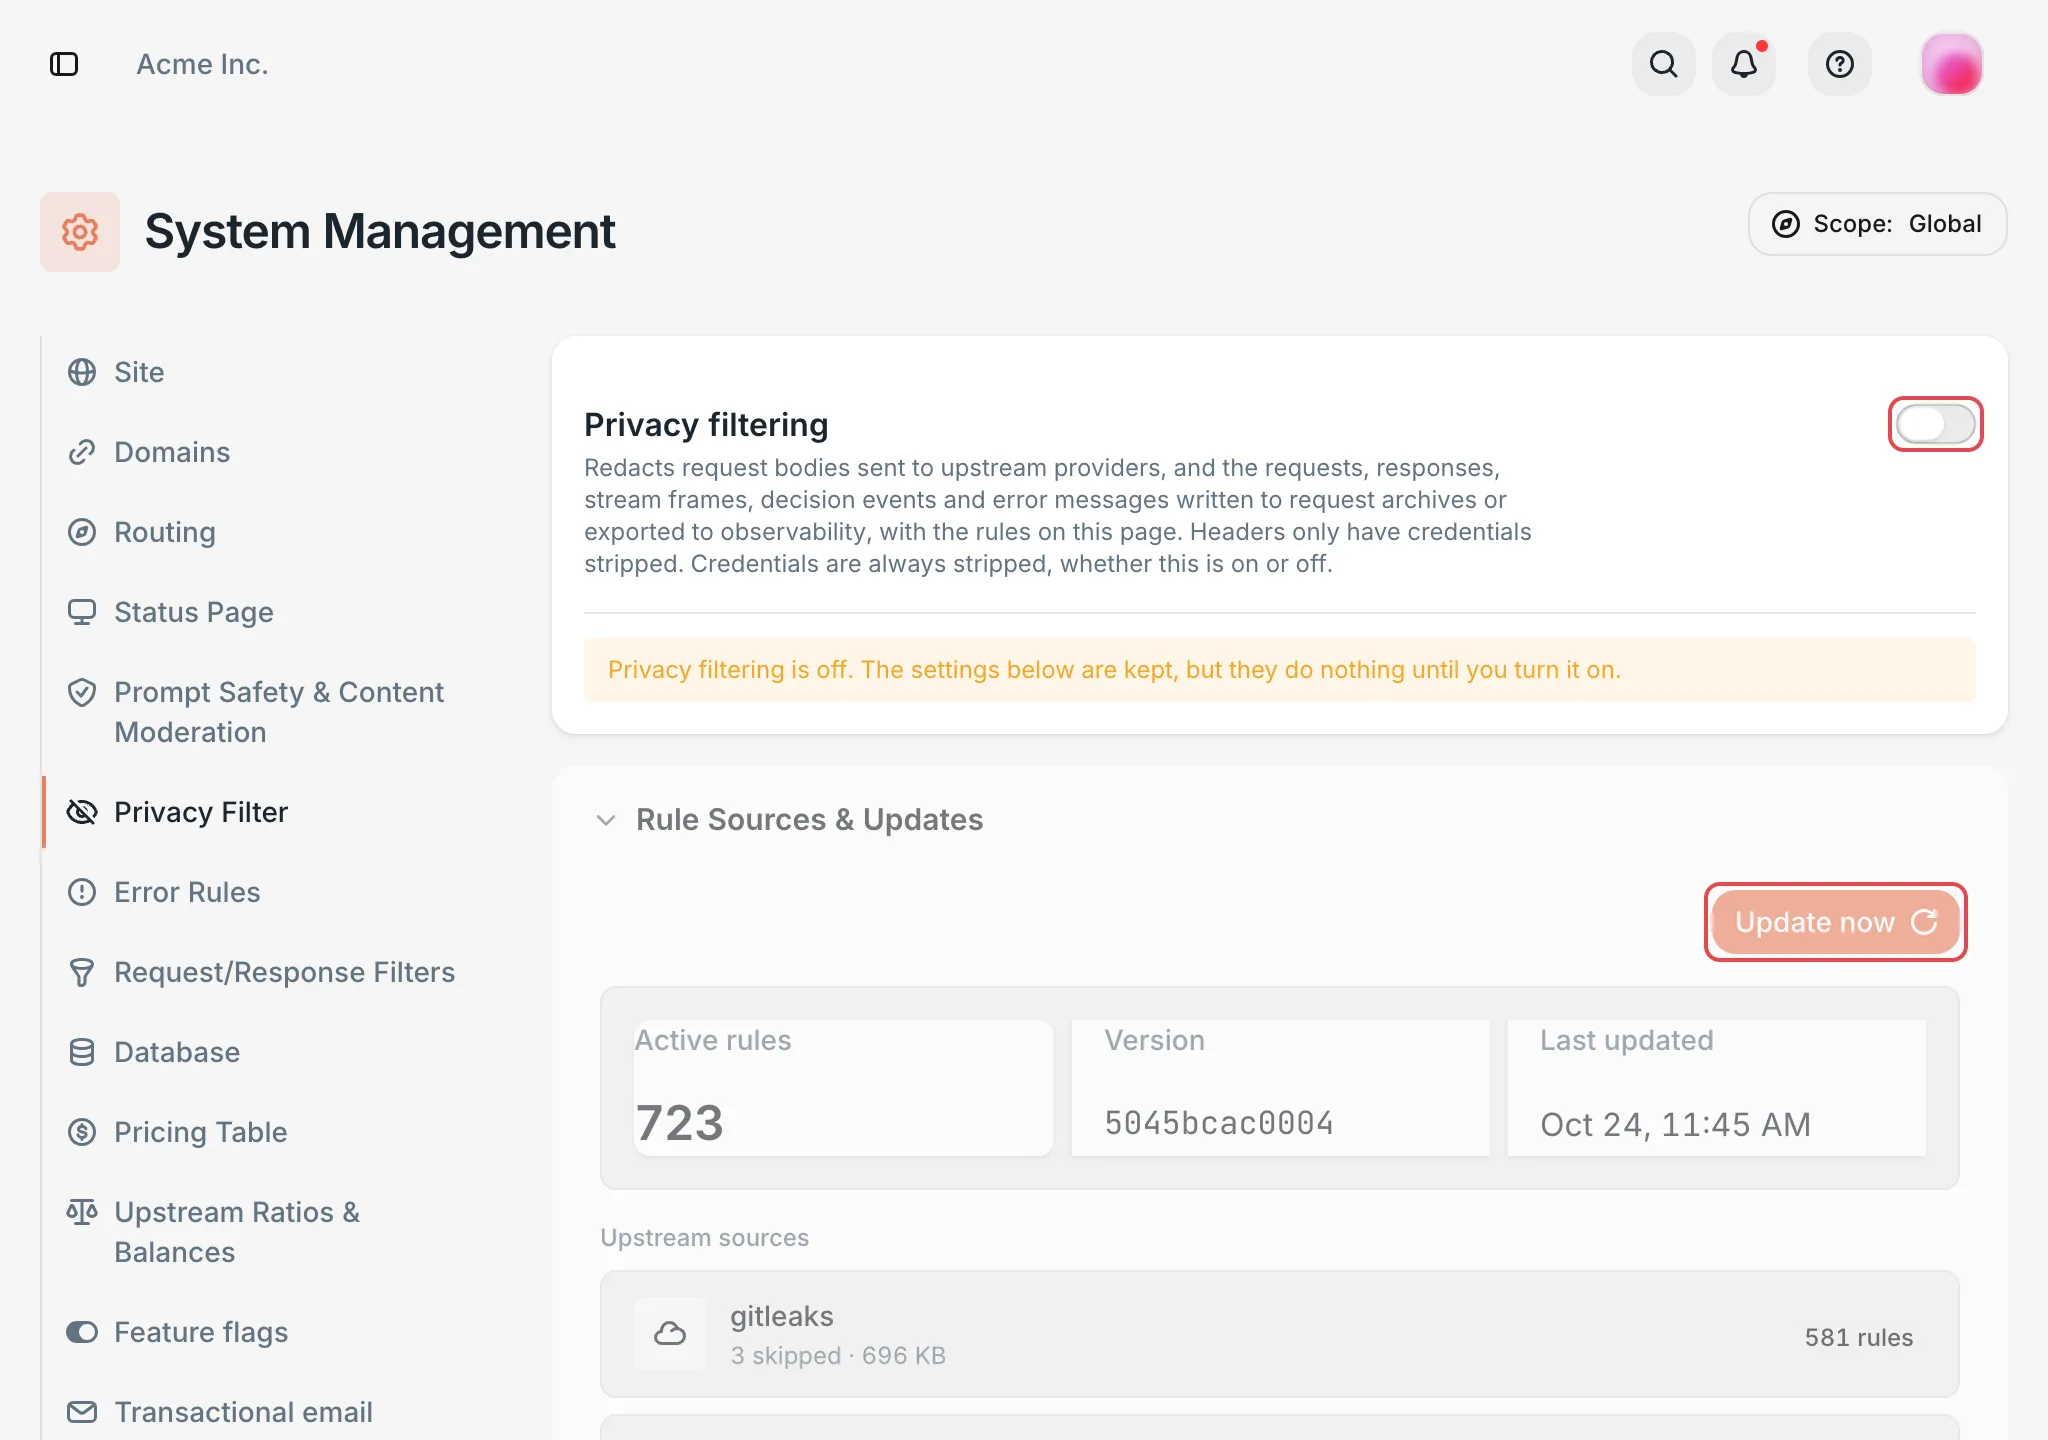Viewport: 2048px width, 1440px height.
Task: Click the Privacy Filter eye-off icon
Action: point(82,812)
